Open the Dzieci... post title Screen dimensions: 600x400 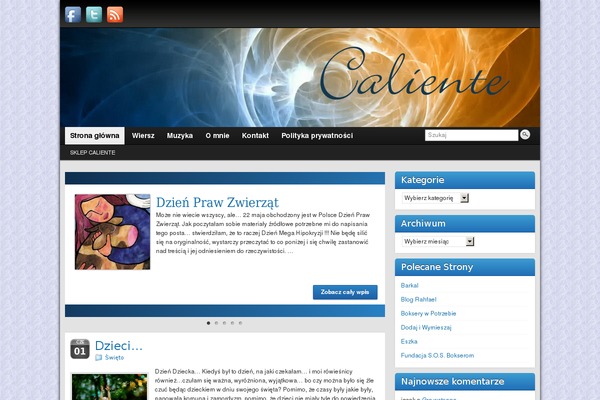[x=119, y=345]
